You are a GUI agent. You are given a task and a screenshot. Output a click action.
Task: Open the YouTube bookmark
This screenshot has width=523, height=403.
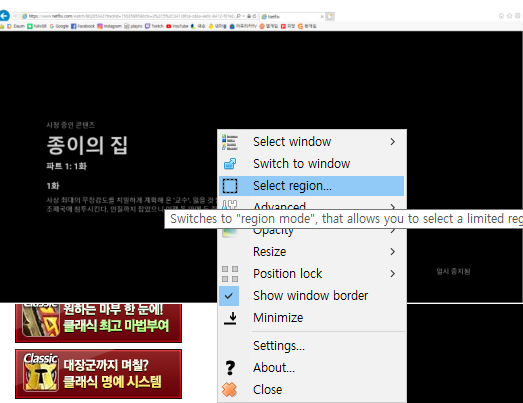tap(177, 26)
